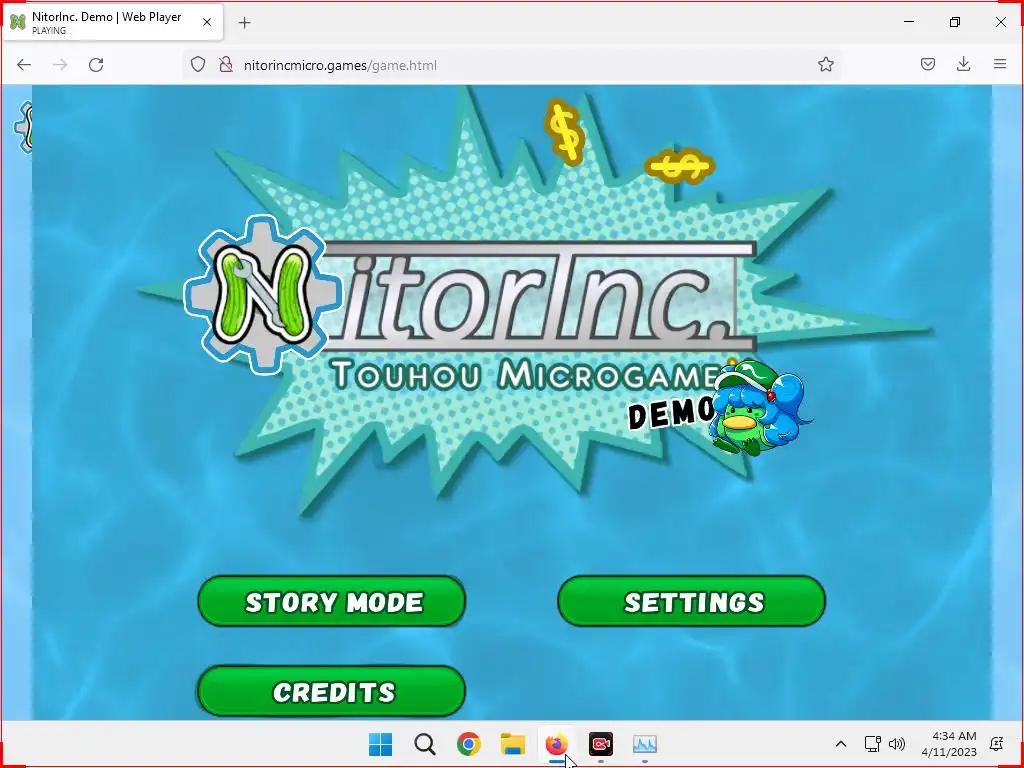1024x768 pixels.
Task: Open the volume control in tray
Action: point(897,744)
